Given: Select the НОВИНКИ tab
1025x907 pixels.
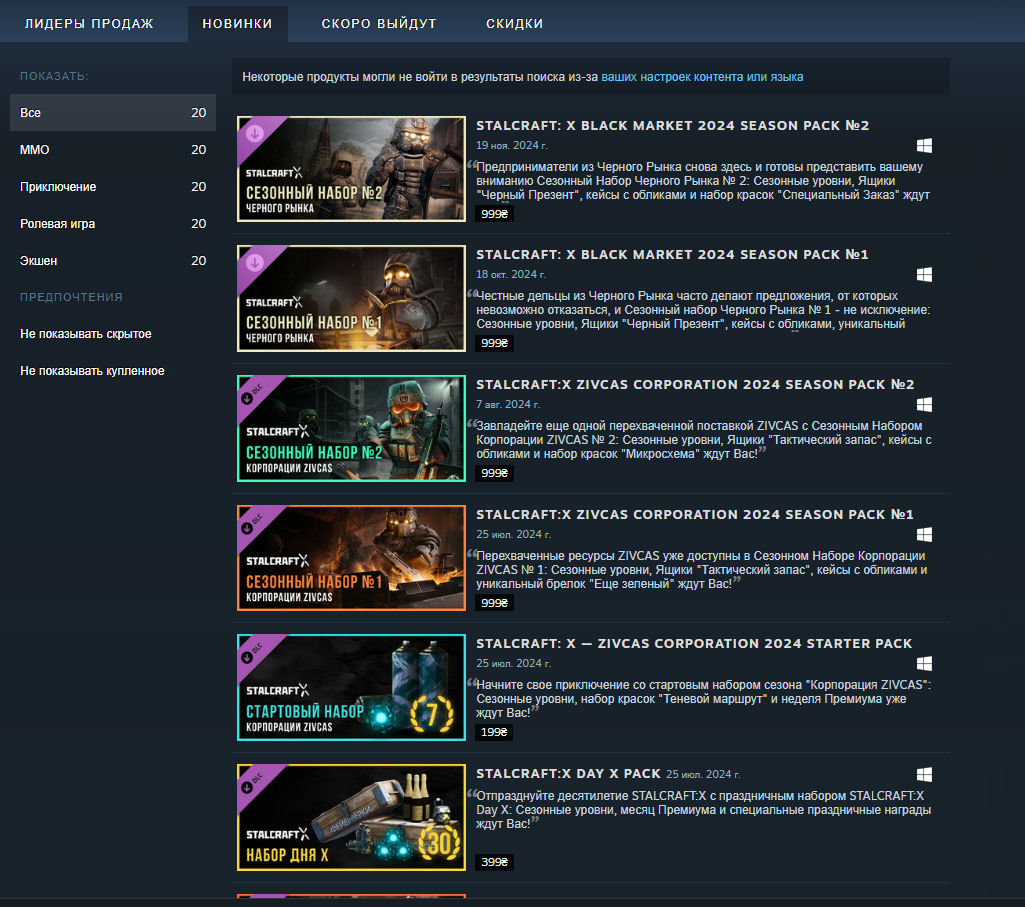Looking at the screenshot, I should point(237,24).
